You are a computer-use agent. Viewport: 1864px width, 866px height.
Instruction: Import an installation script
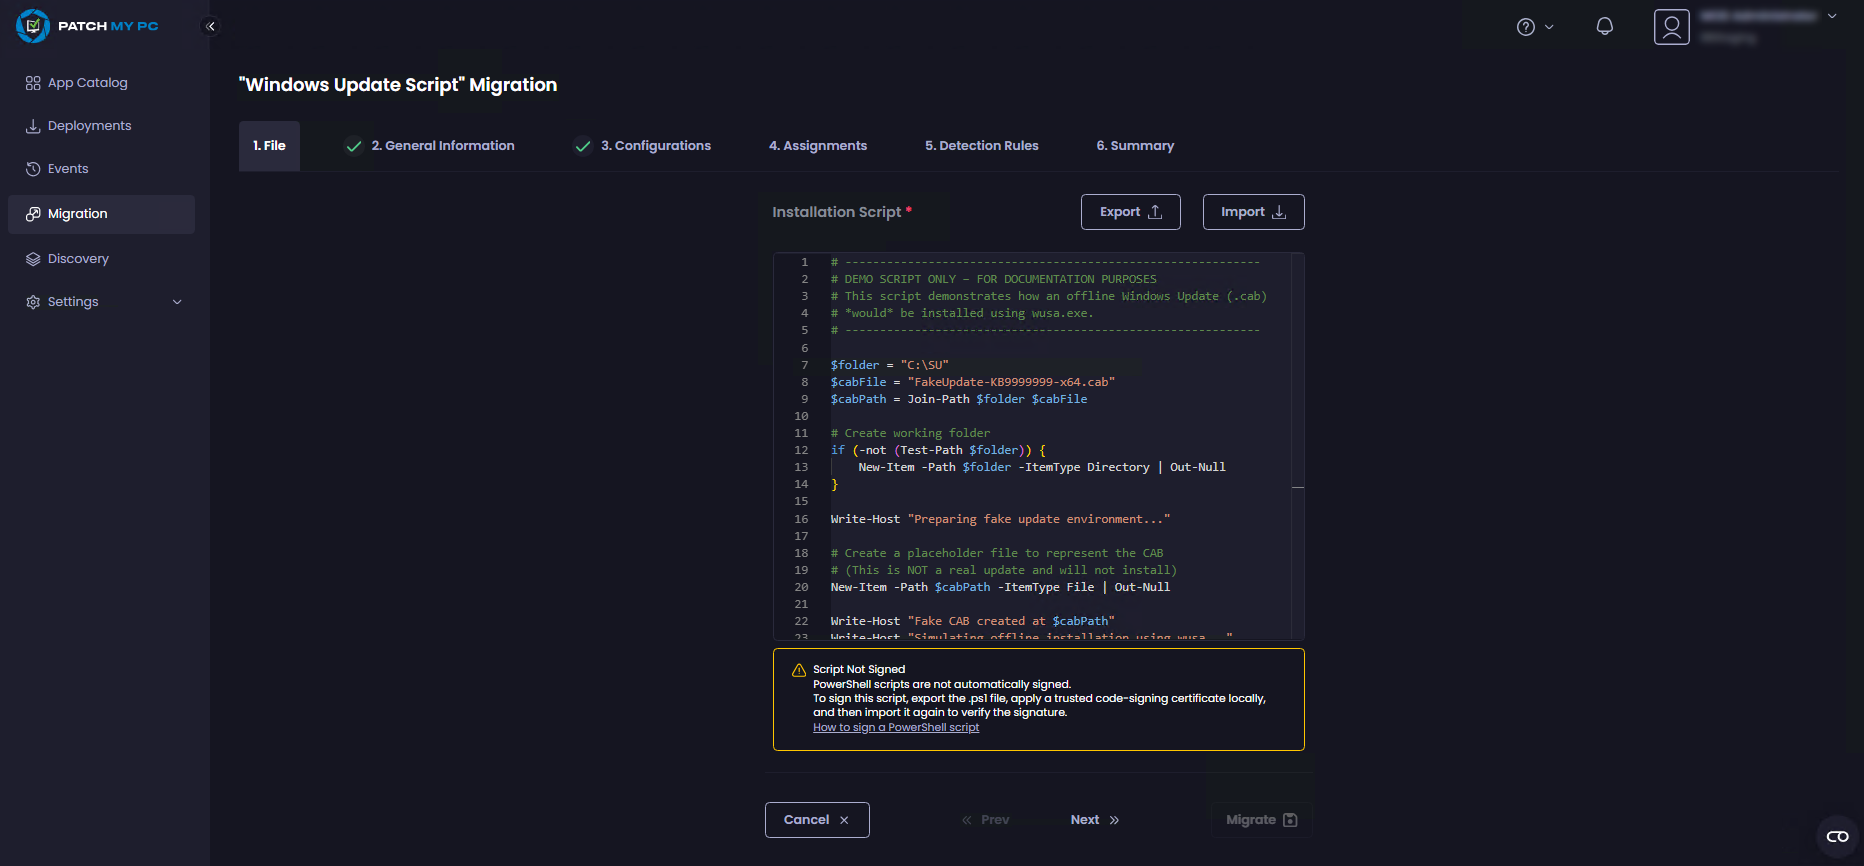tap(1254, 212)
